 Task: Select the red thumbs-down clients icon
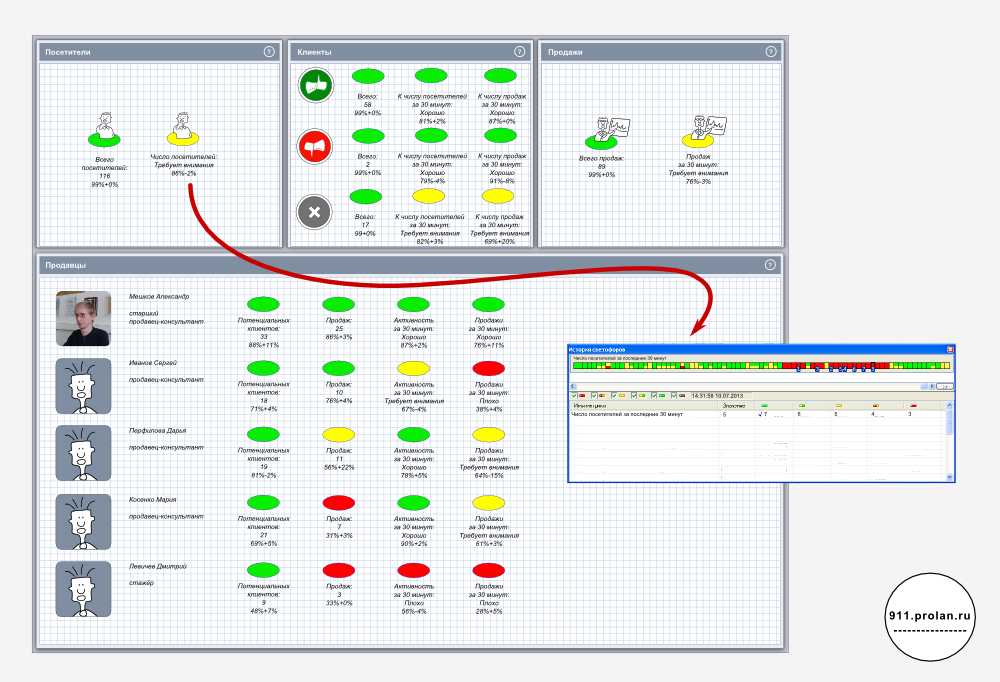pos(314,147)
